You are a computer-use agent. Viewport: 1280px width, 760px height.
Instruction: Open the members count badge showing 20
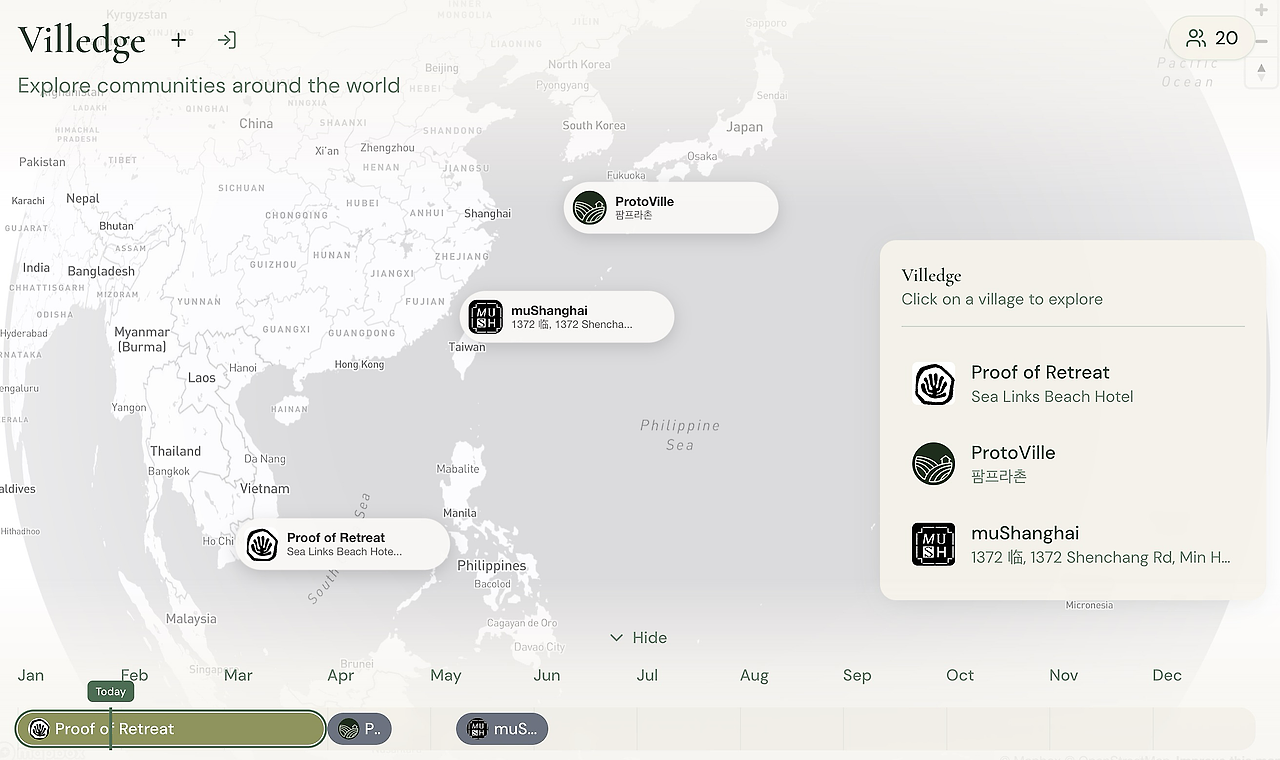(x=1211, y=38)
